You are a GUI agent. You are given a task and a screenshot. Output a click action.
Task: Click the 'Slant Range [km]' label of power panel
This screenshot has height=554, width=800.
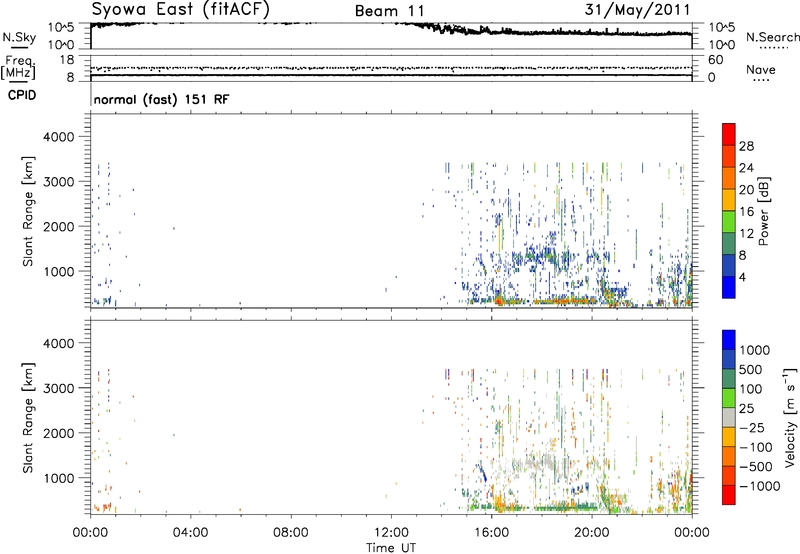click(28, 212)
